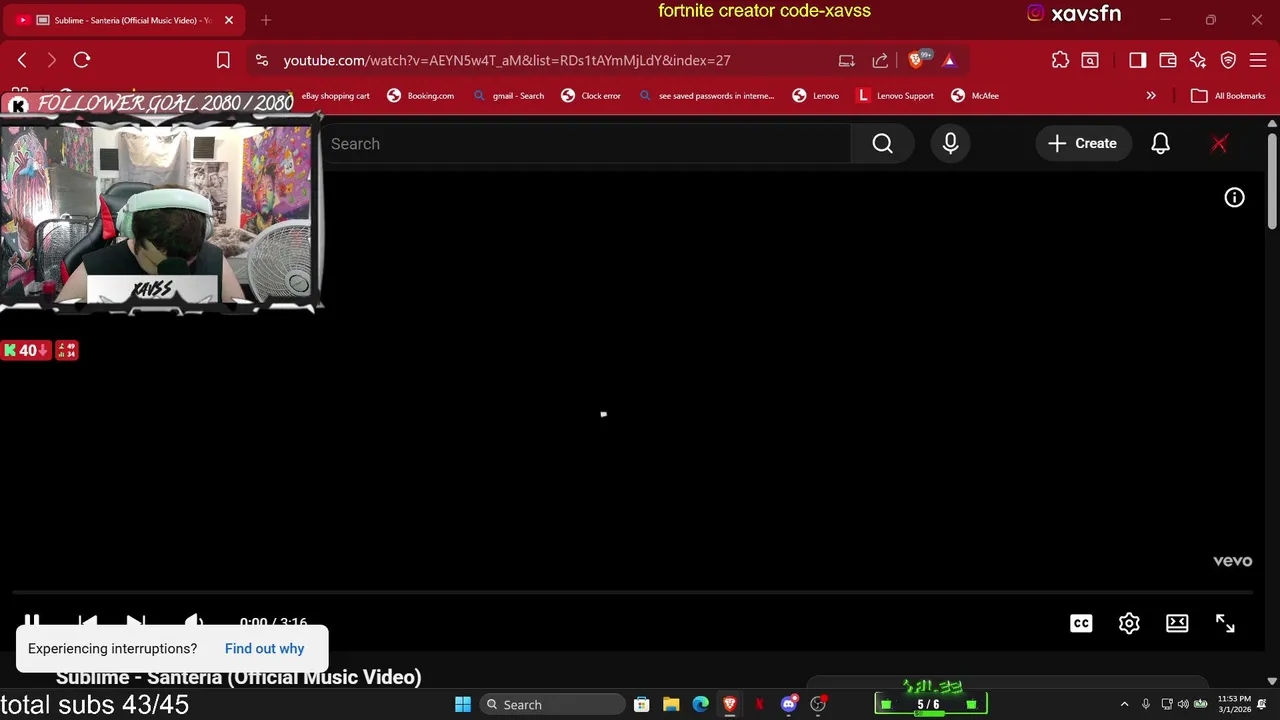Image resolution: width=1280 pixels, height=720 pixels.
Task: Open Brave Rewards triangle icon
Action: click(x=949, y=60)
